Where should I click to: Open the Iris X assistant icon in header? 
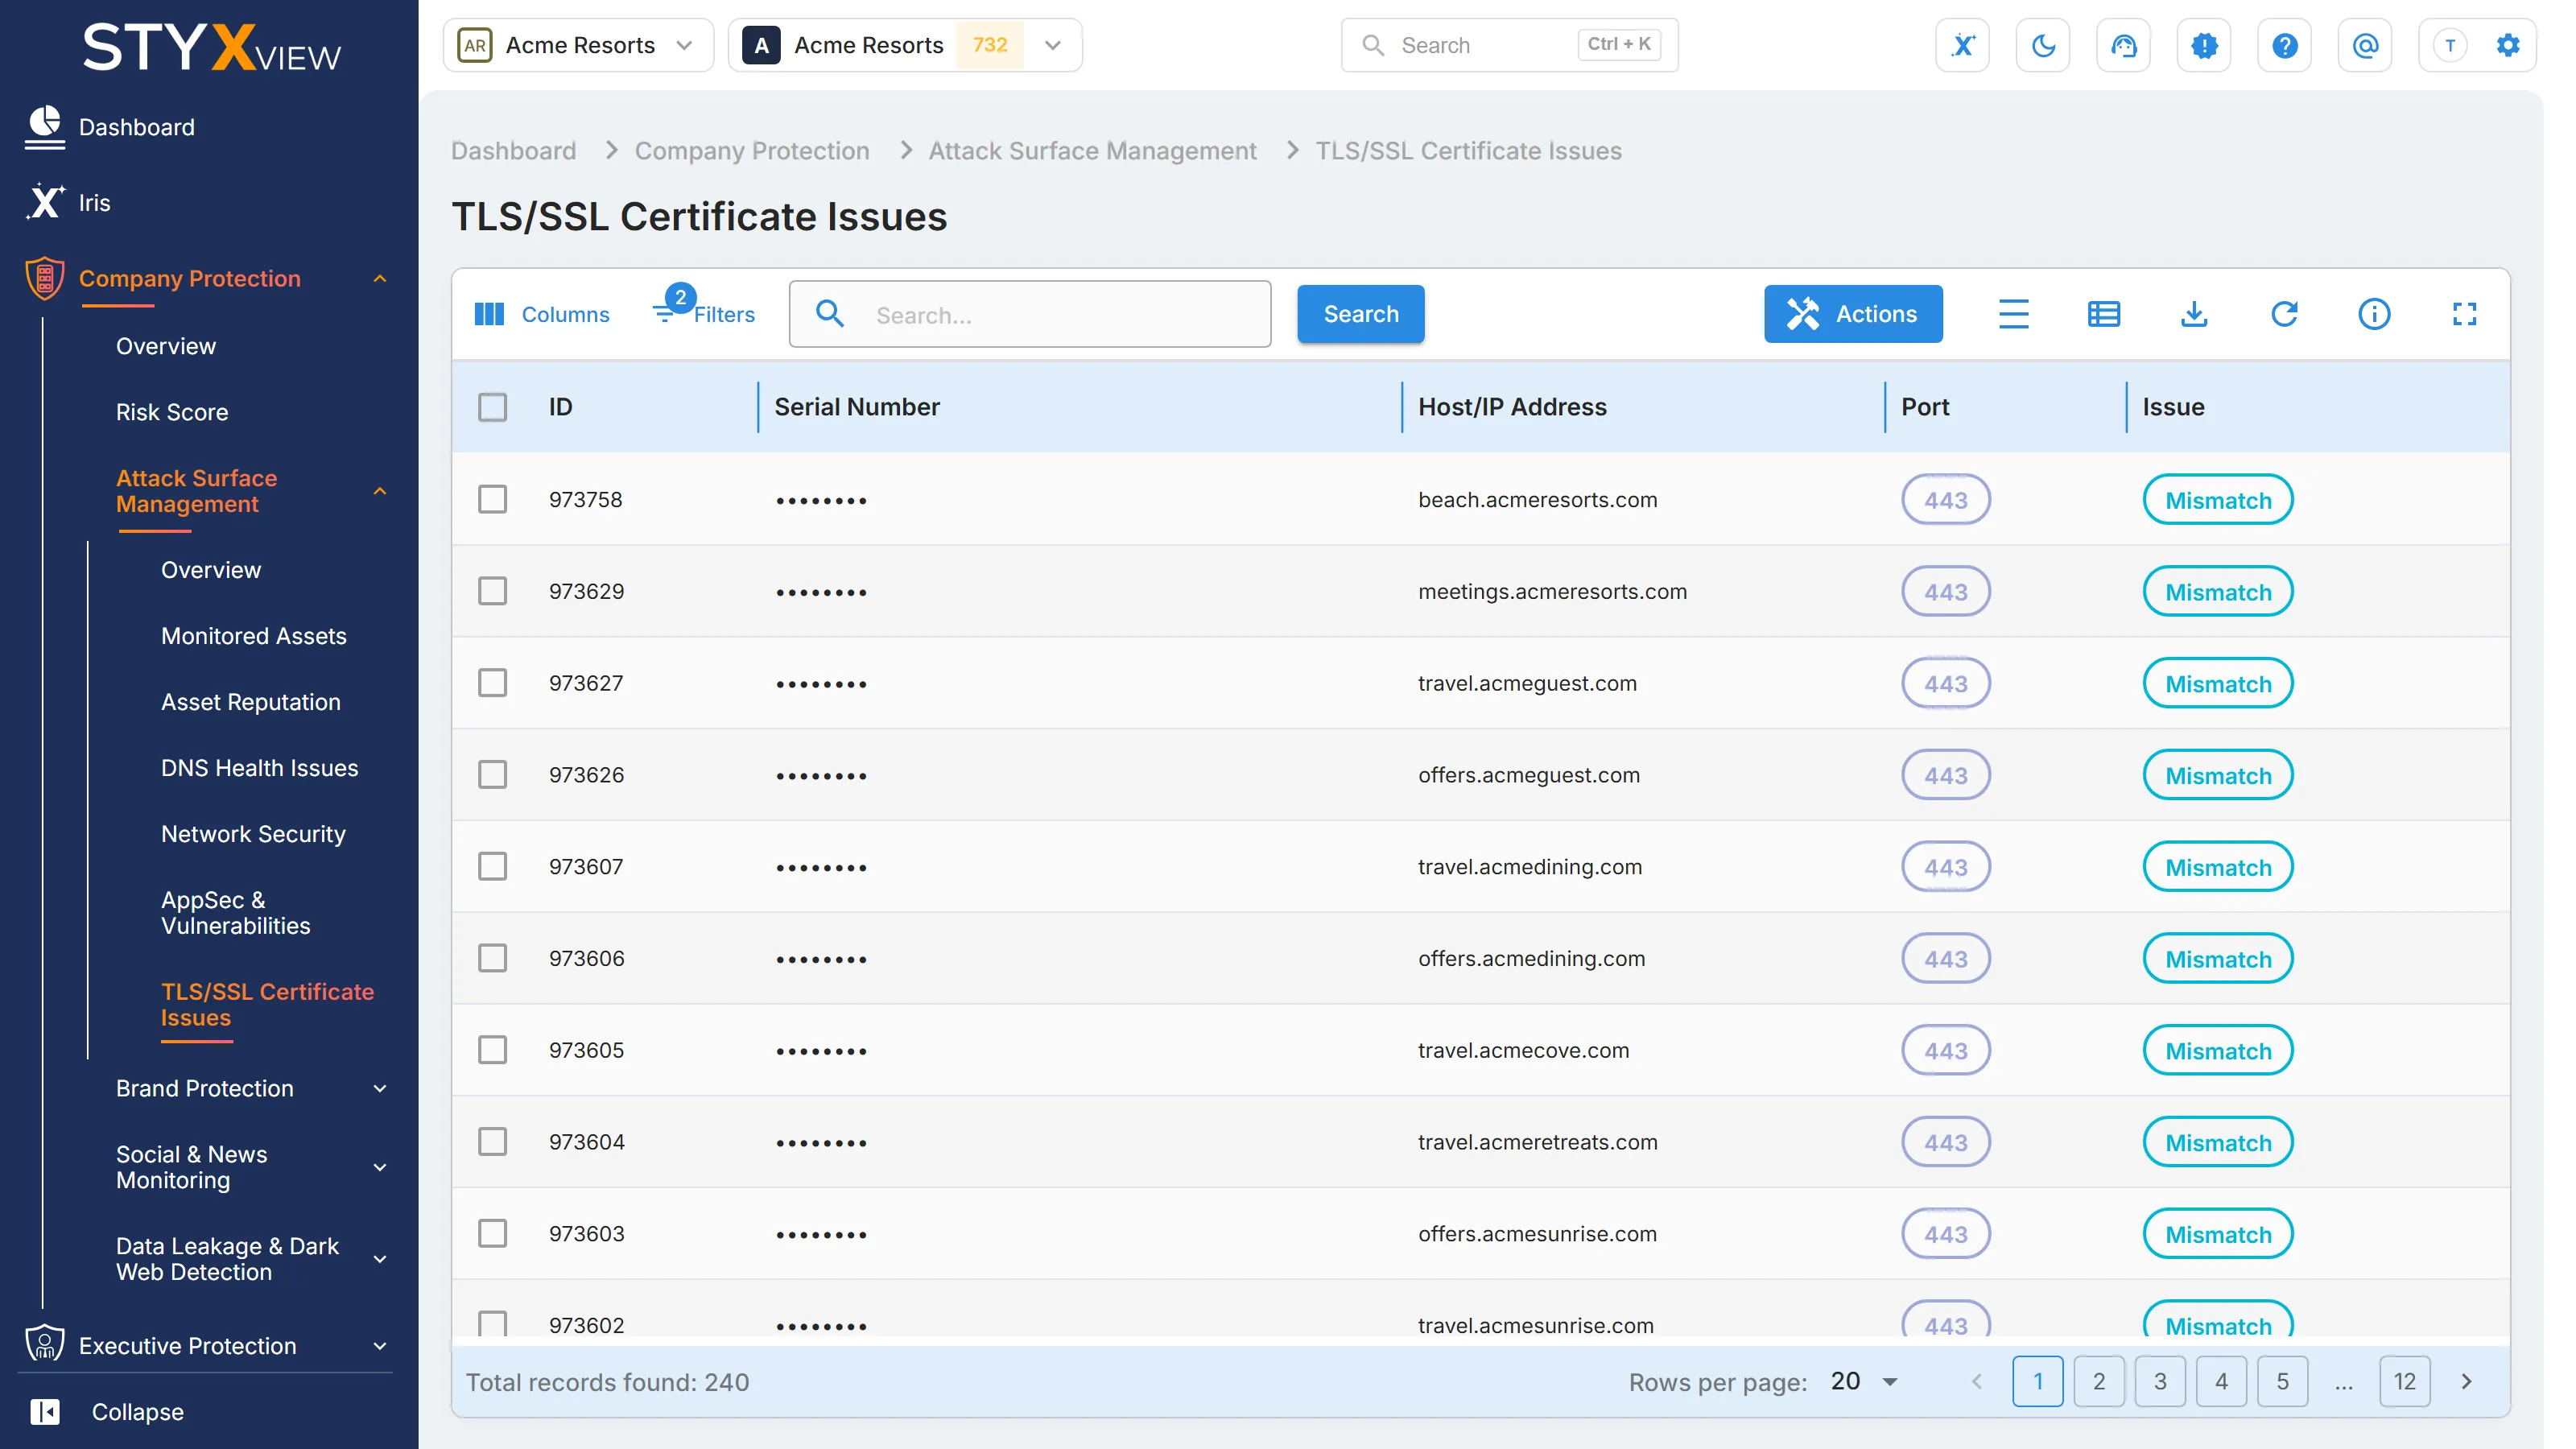[x=1962, y=45]
